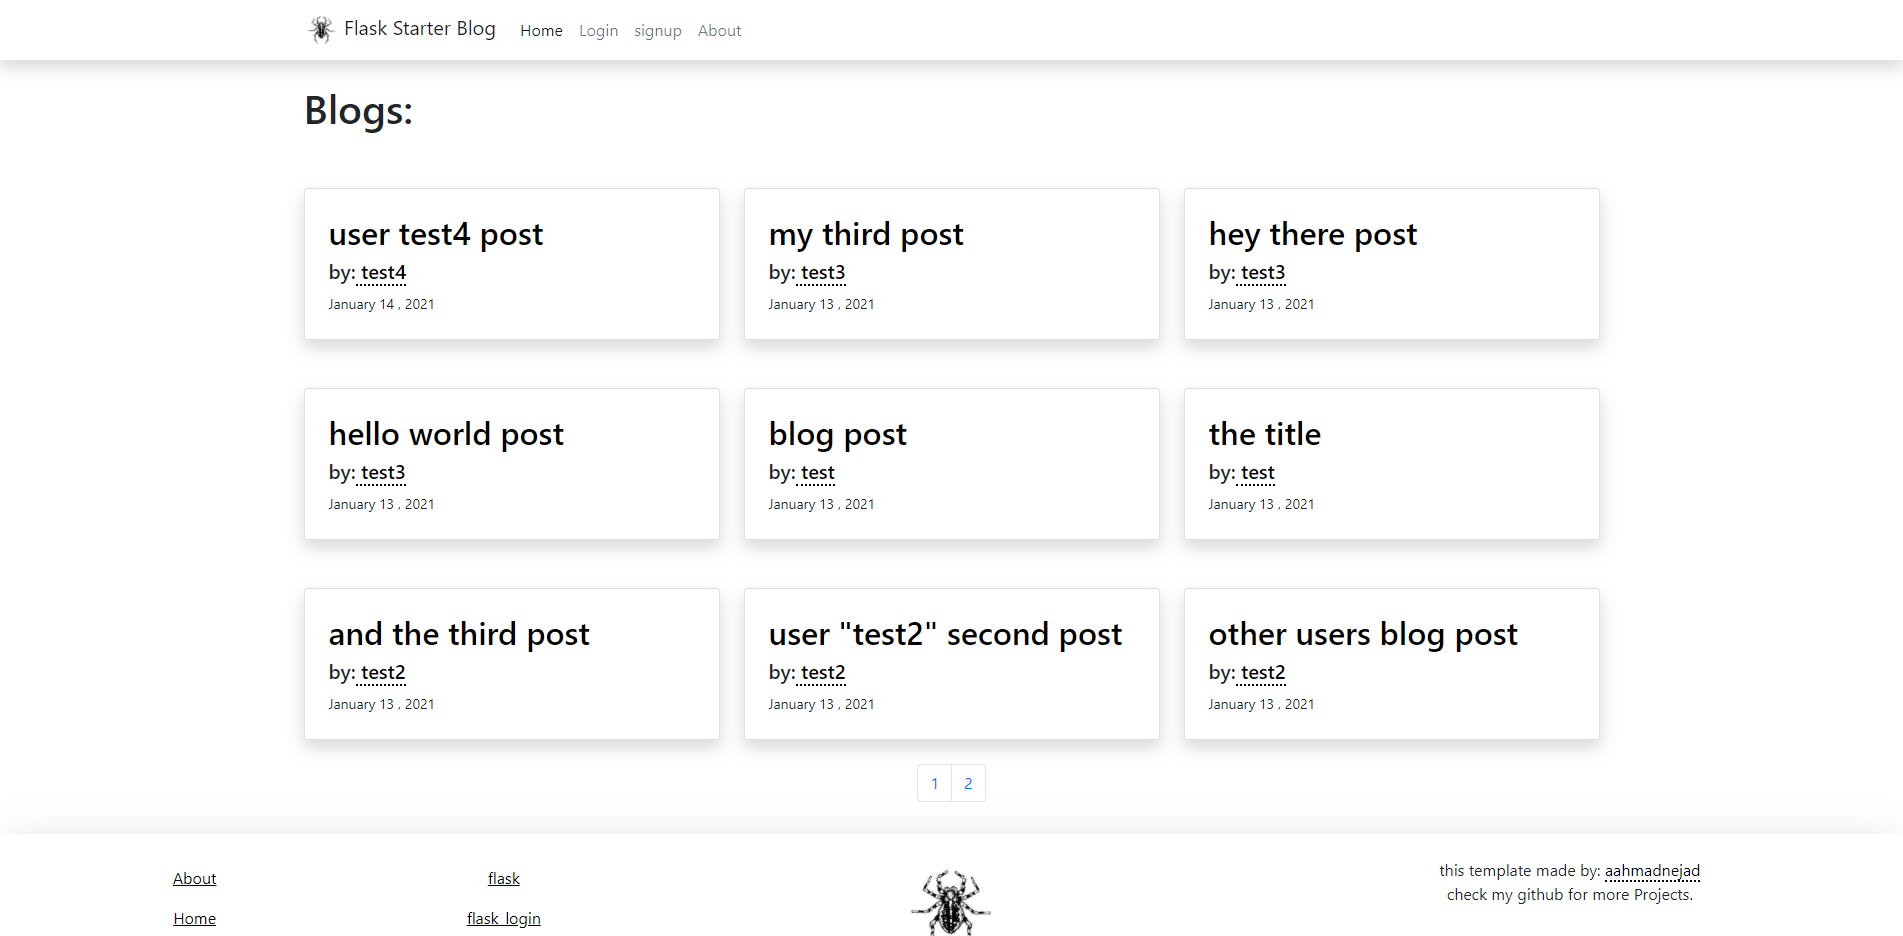Select page 1 in the pagination bar

(x=934, y=783)
